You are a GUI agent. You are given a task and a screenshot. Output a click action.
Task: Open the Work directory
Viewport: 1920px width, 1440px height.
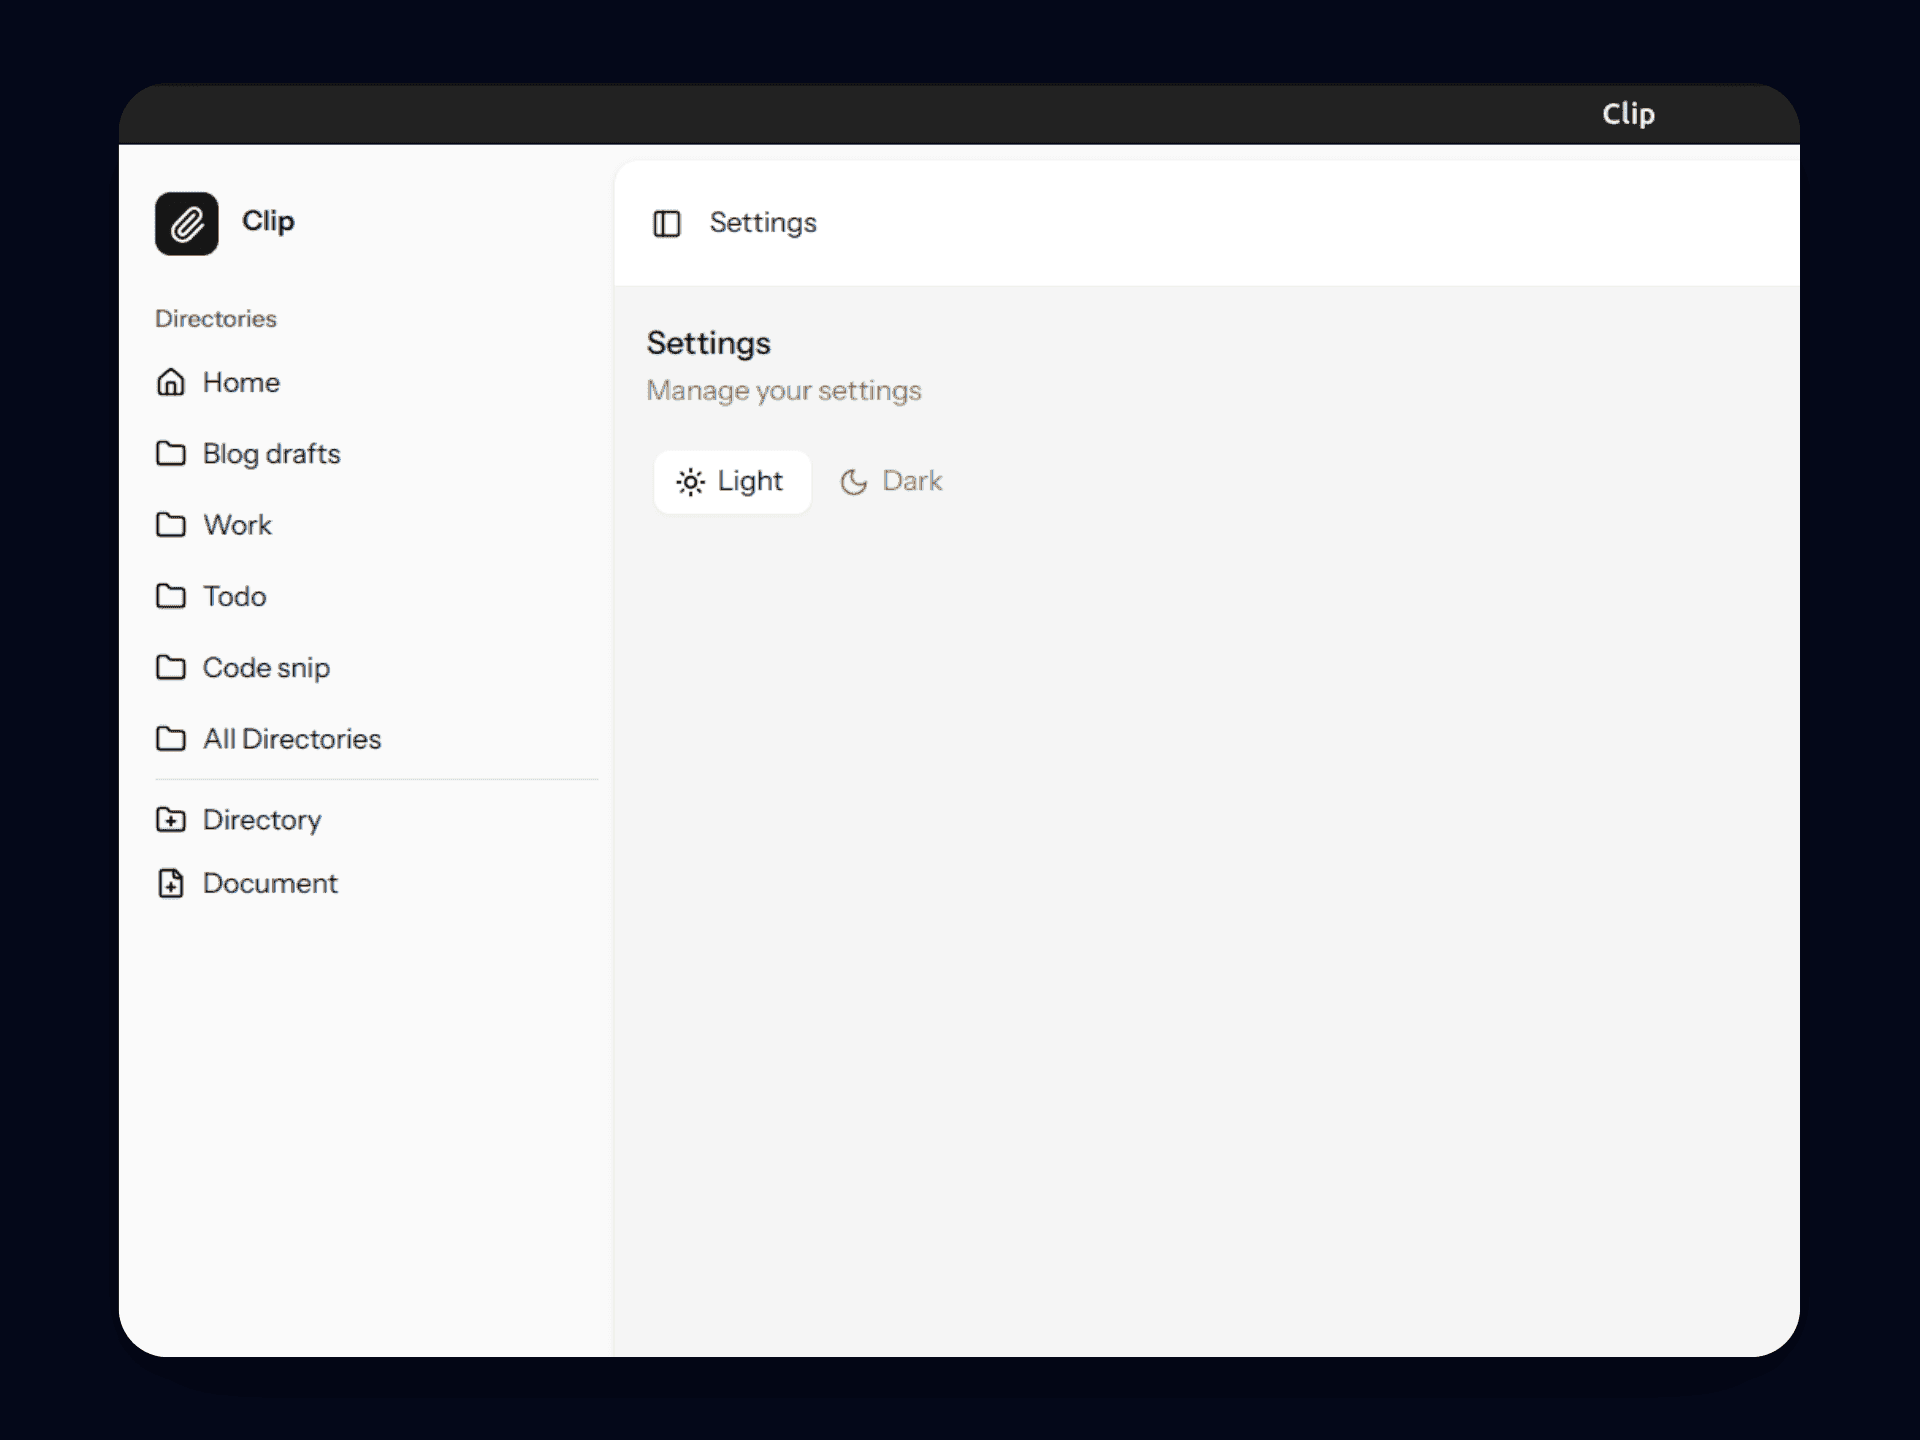237,525
